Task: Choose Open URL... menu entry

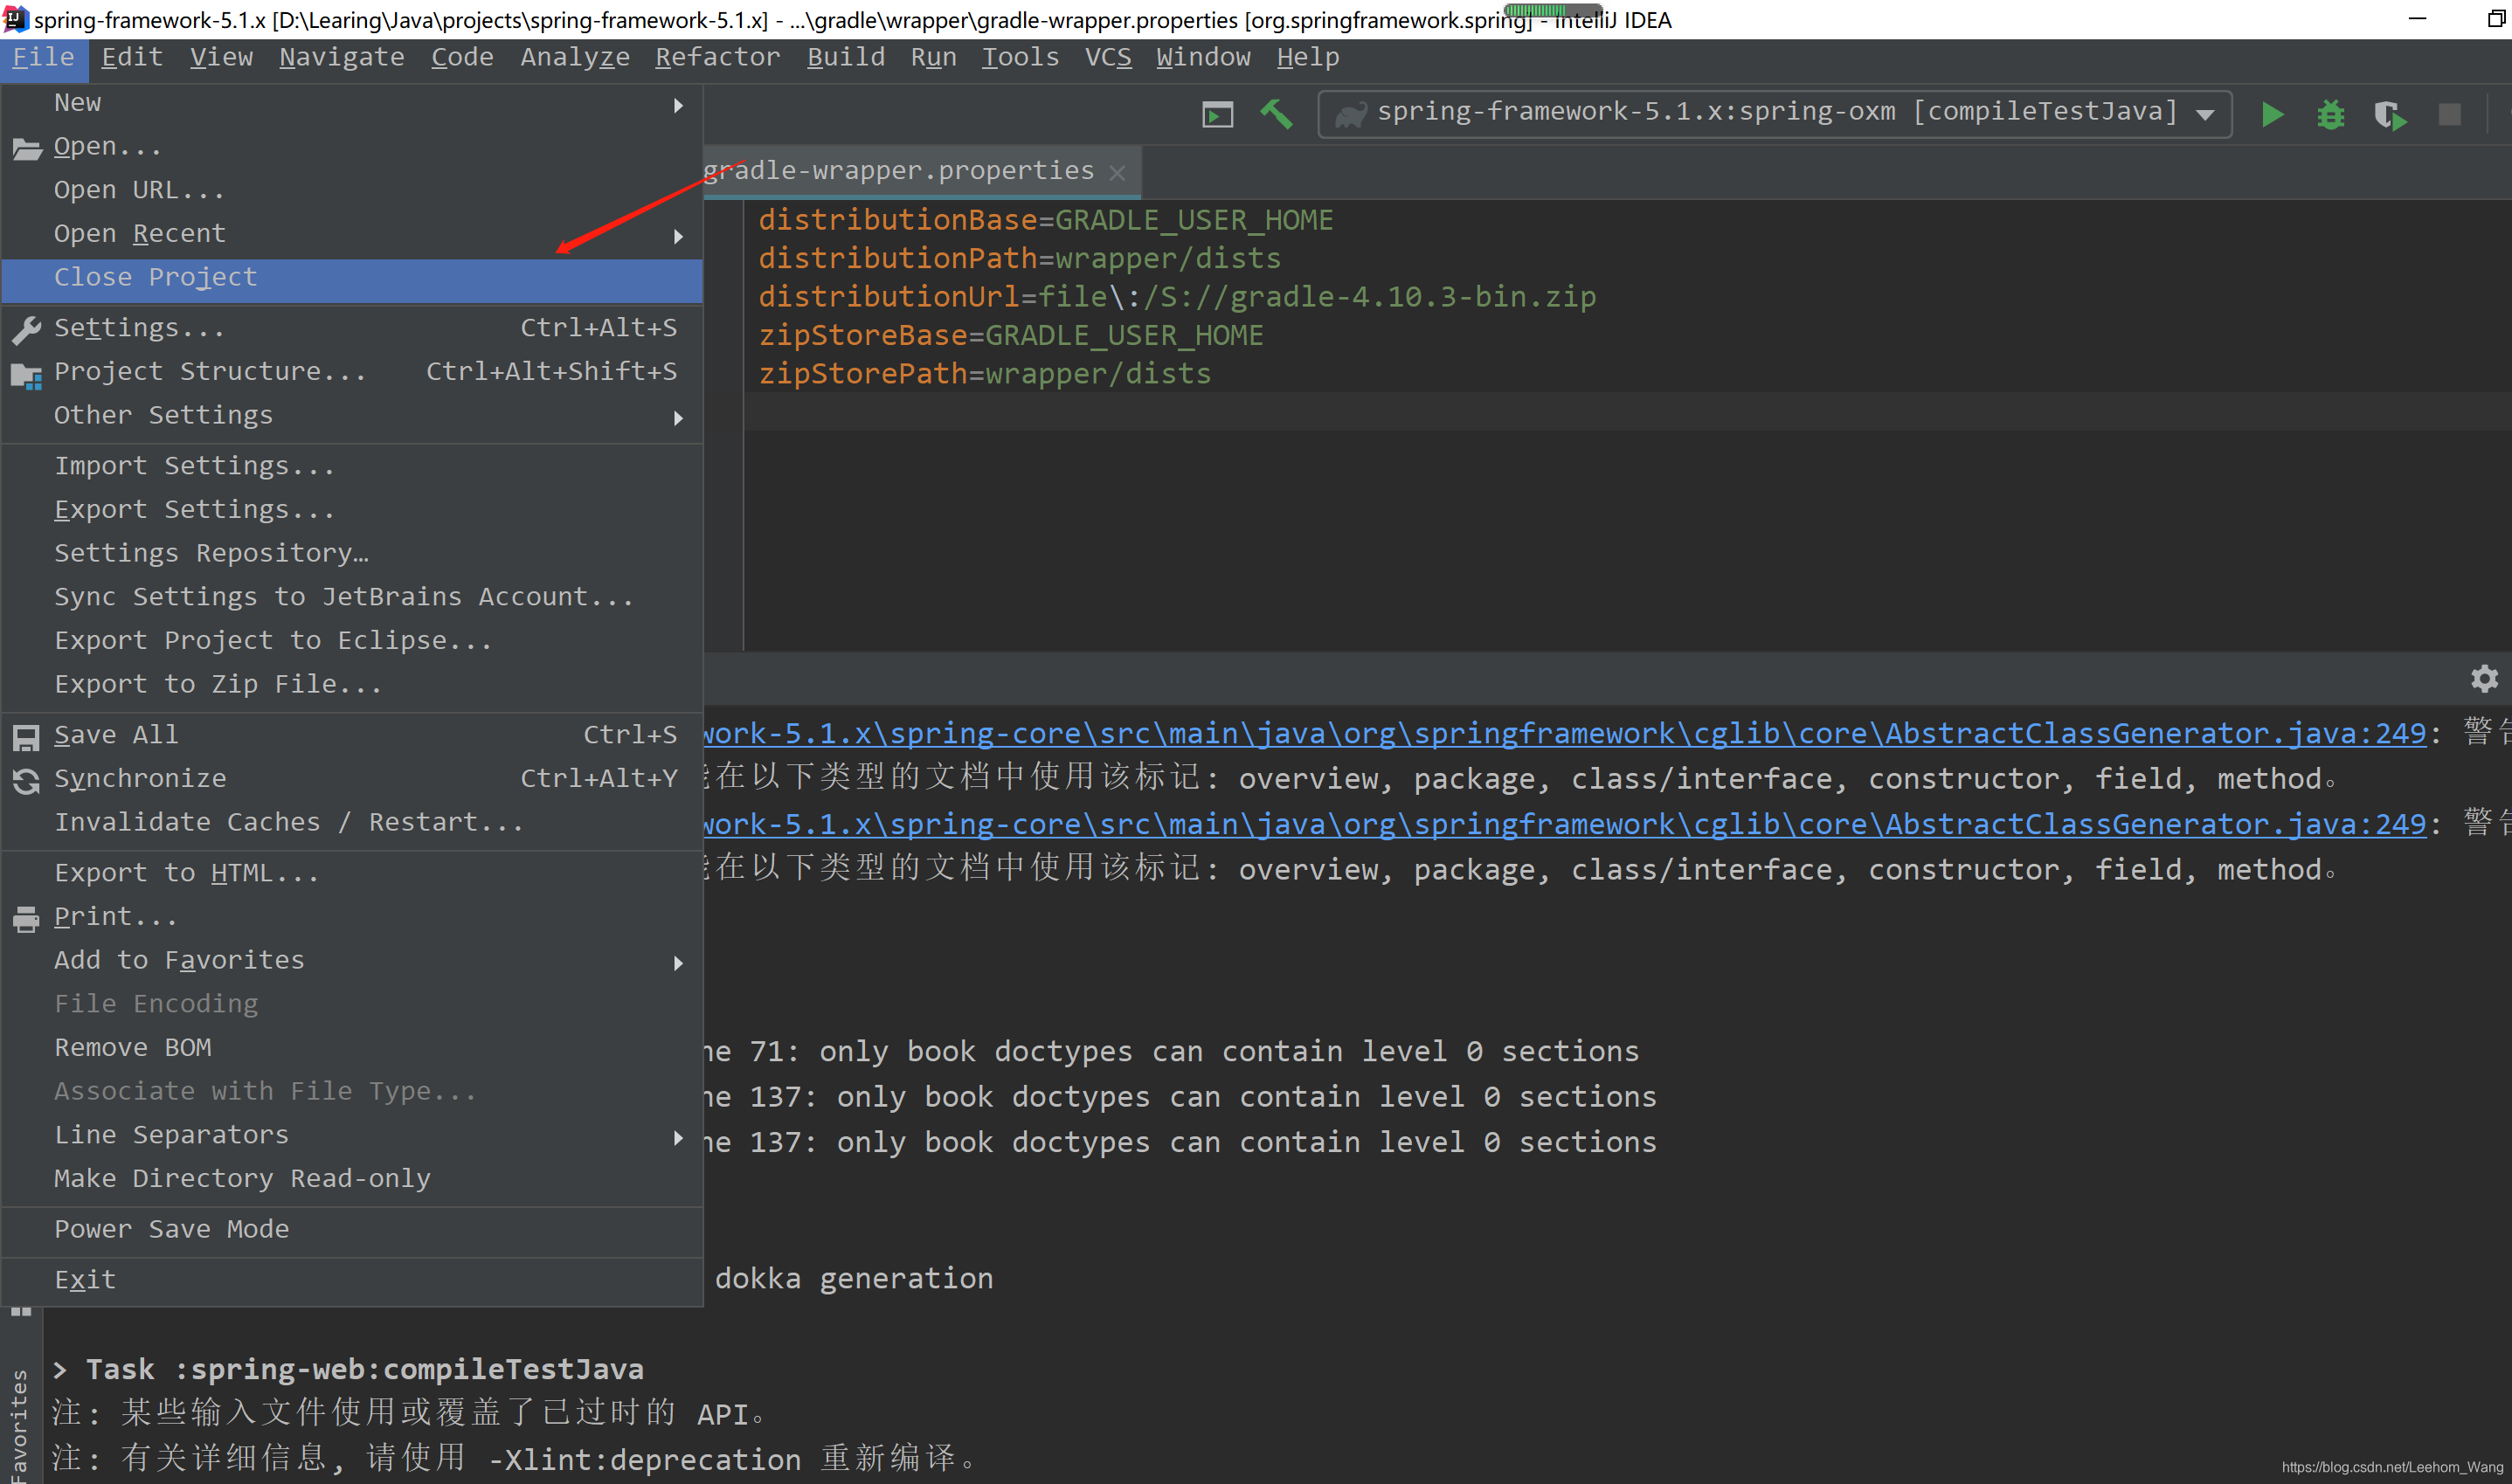Action: pyautogui.click(x=352, y=190)
